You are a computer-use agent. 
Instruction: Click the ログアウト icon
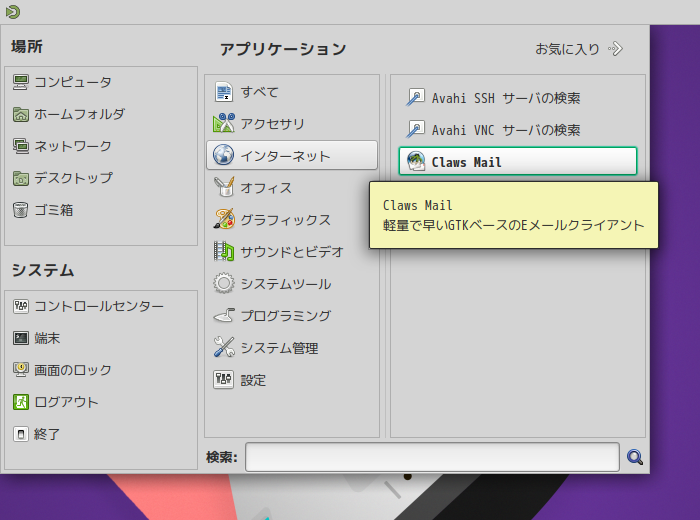click(x=21, y=402)
